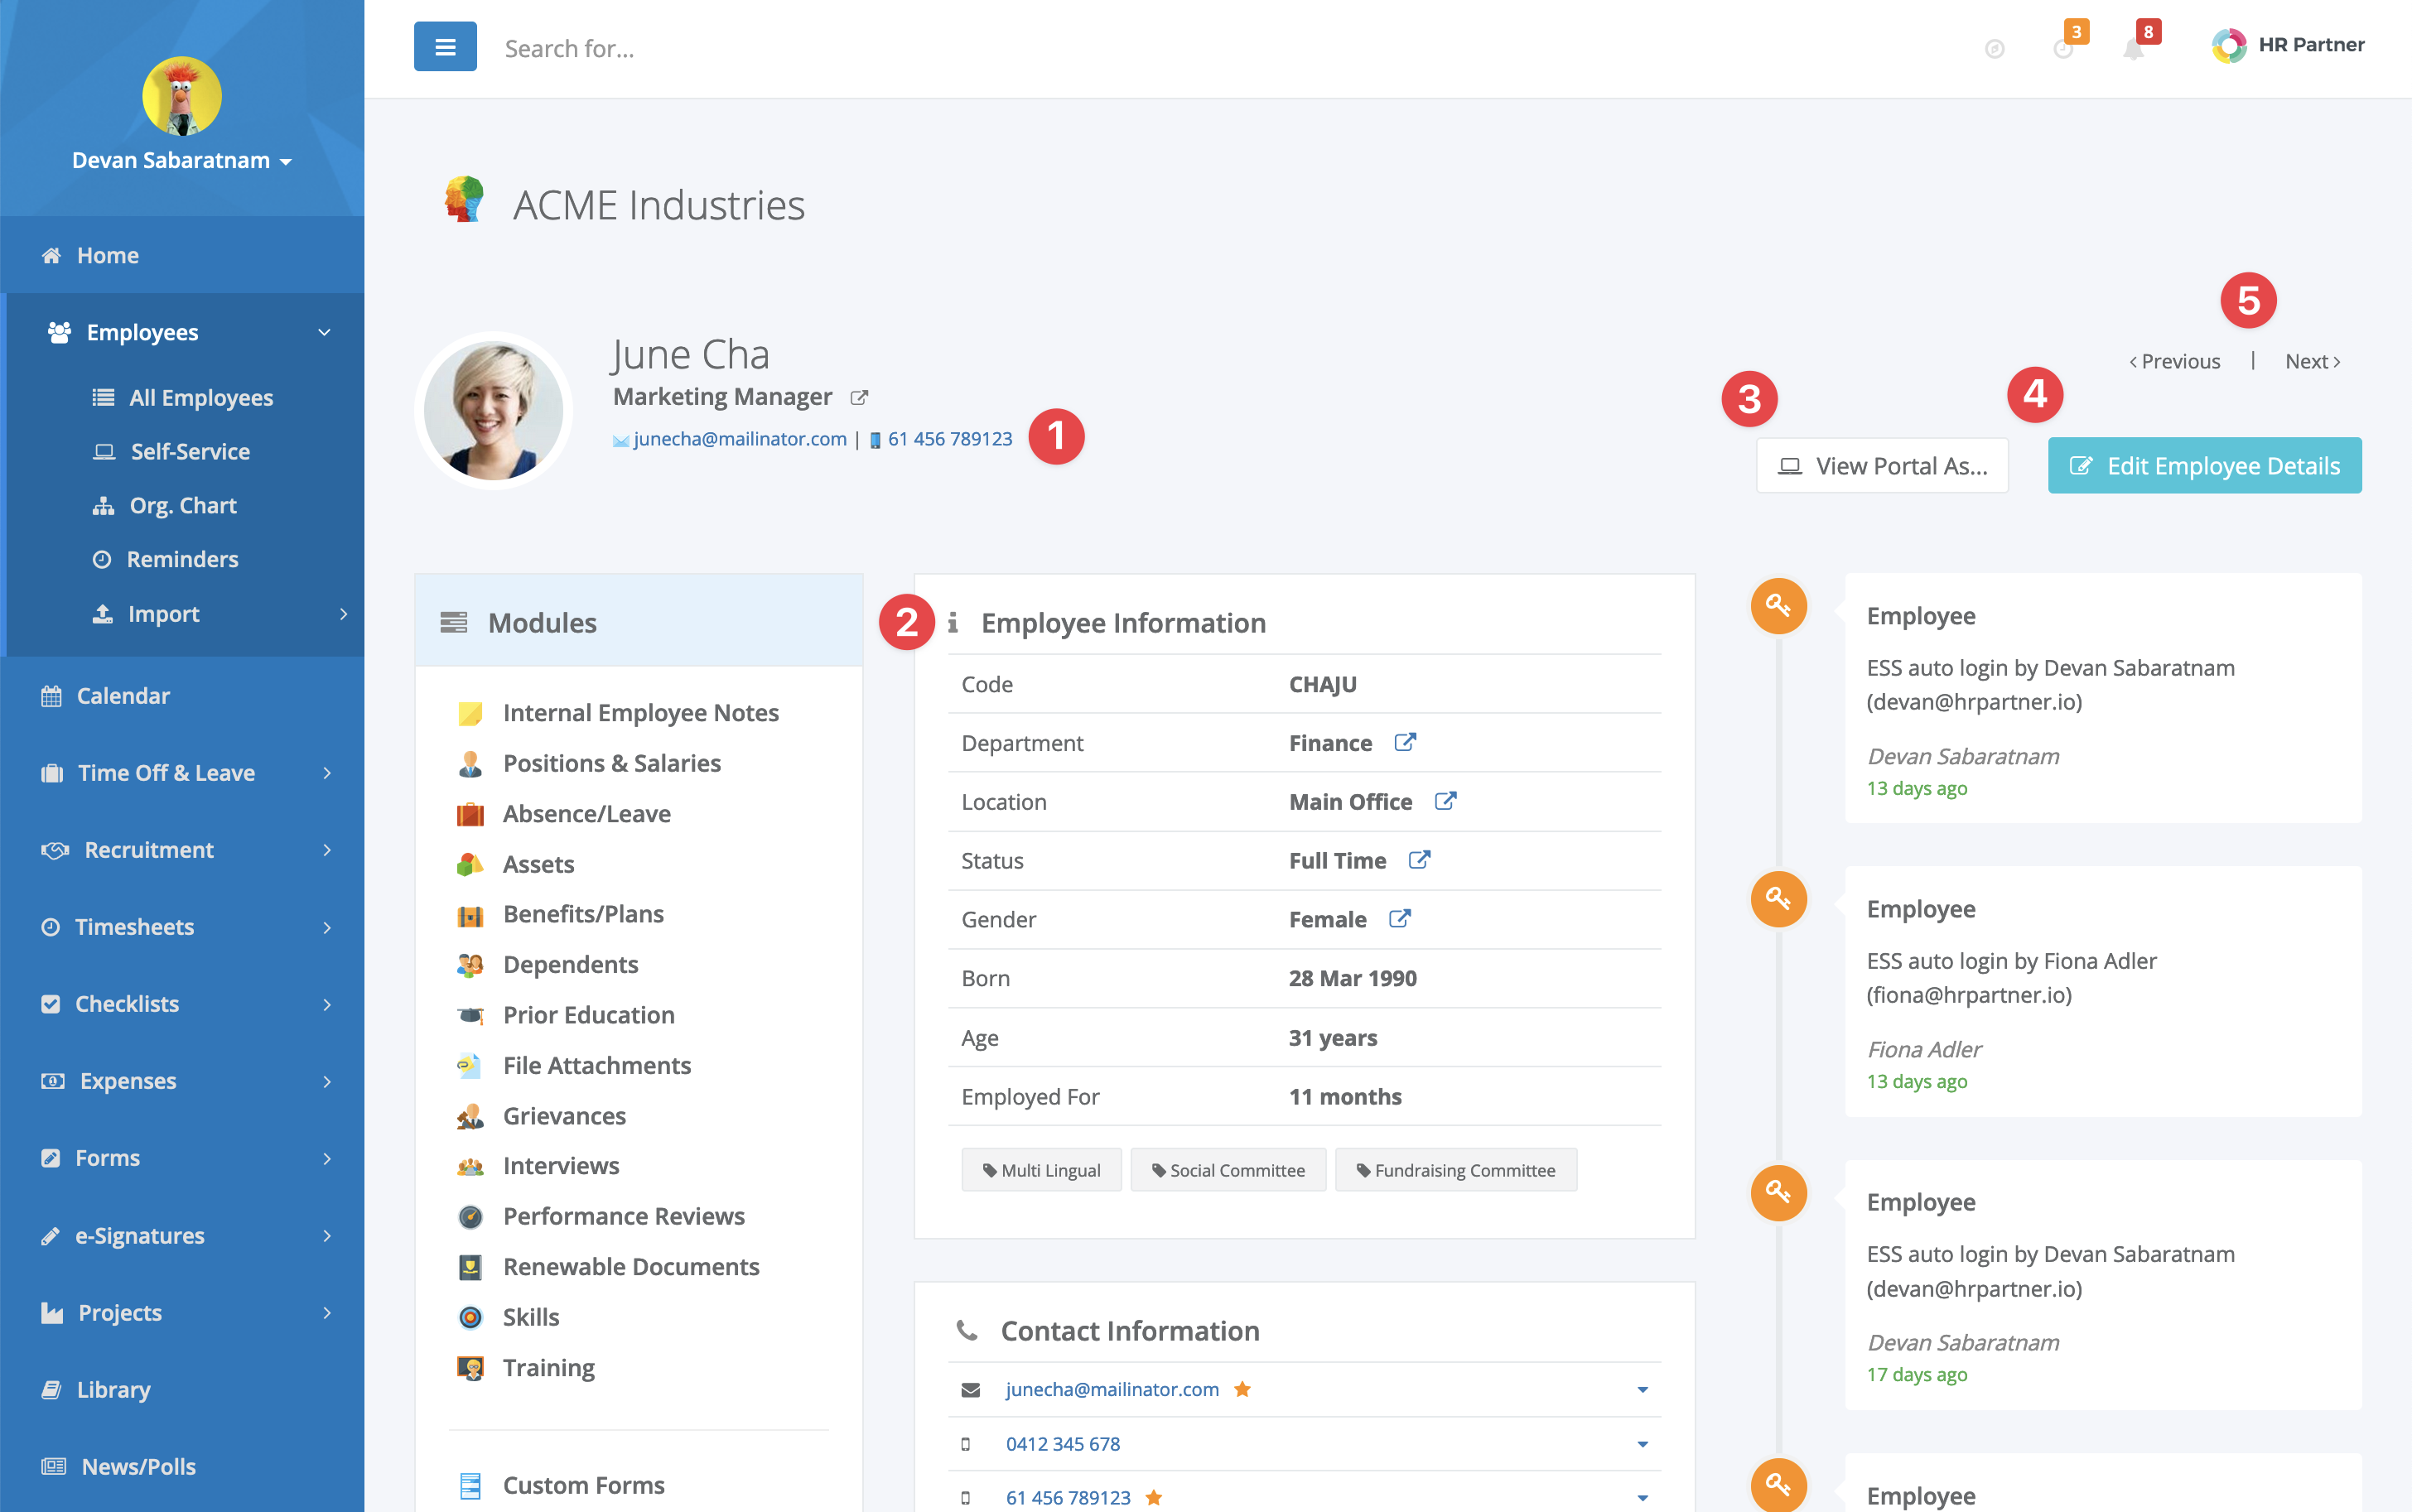Click the Org. Chart hierarchy icon

103,506
